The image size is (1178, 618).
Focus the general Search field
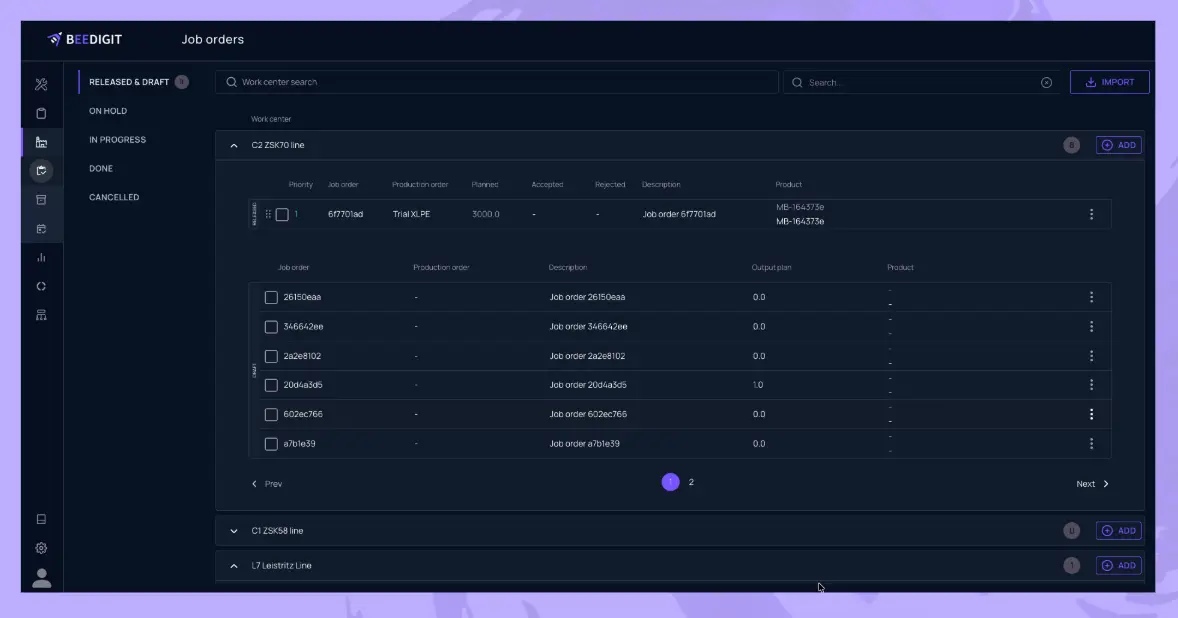click(923, 83)
